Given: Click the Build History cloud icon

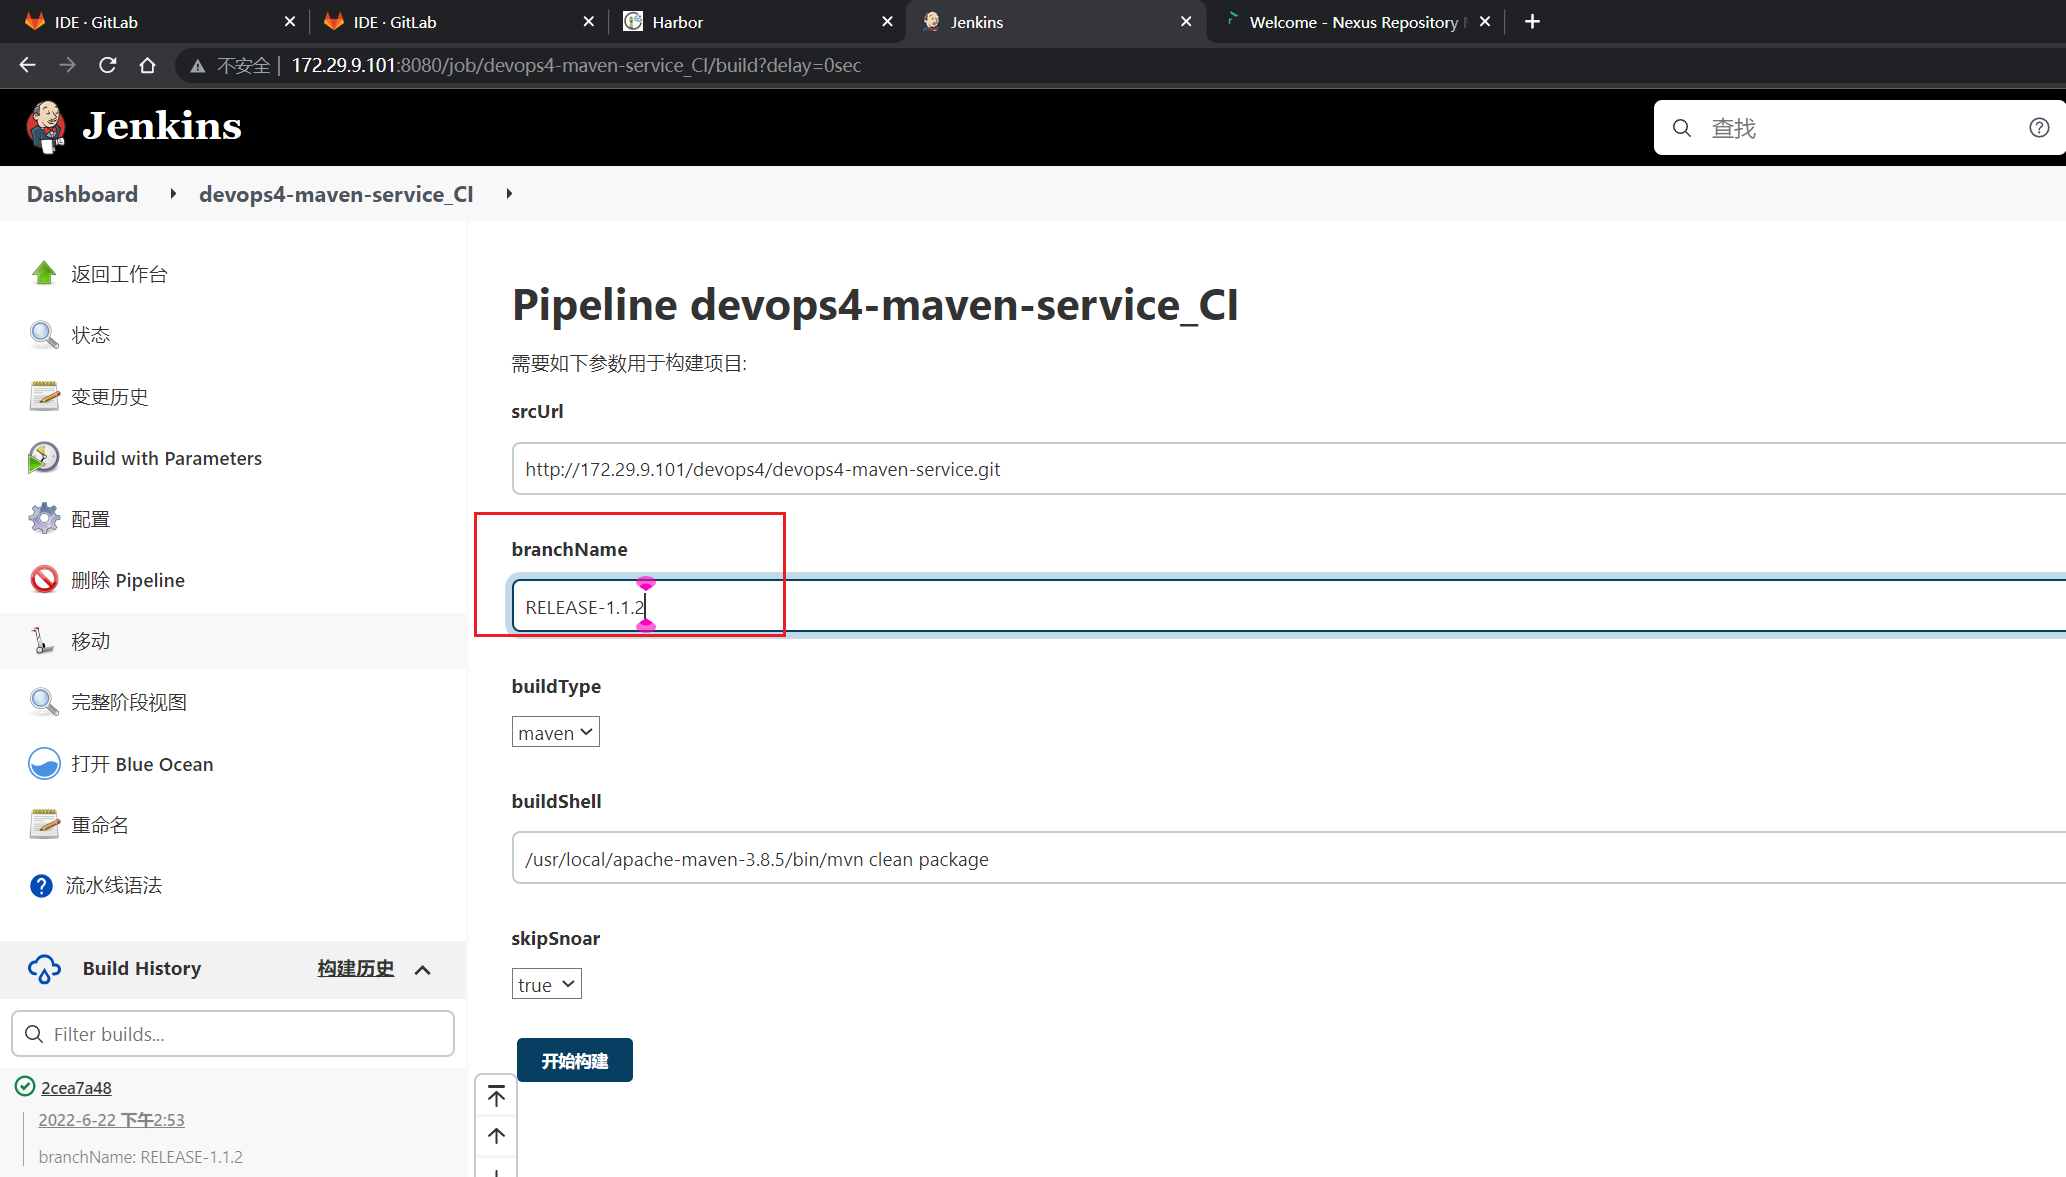Looking at the screenshot, I should 44,969.
